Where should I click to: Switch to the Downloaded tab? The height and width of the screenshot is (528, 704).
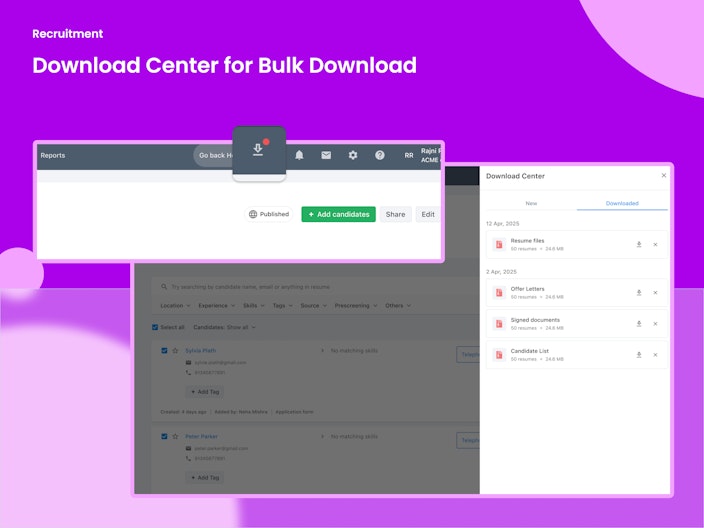[x=622, y=203]
